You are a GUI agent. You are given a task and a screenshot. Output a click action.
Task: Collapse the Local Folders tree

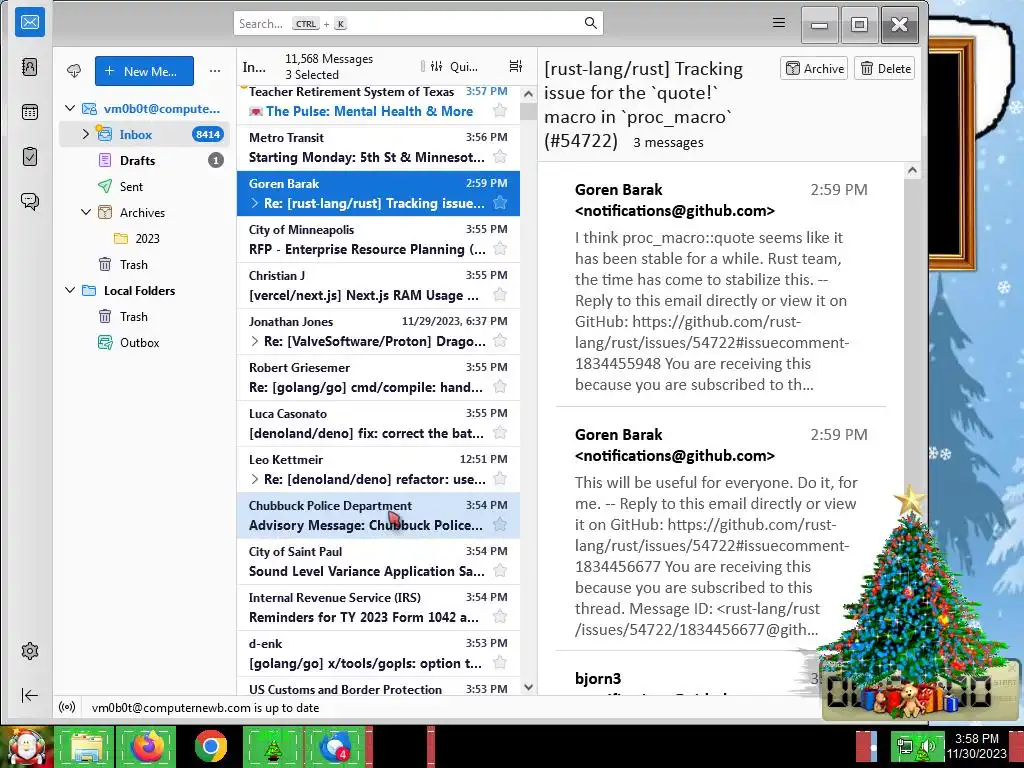click(71, 291)
